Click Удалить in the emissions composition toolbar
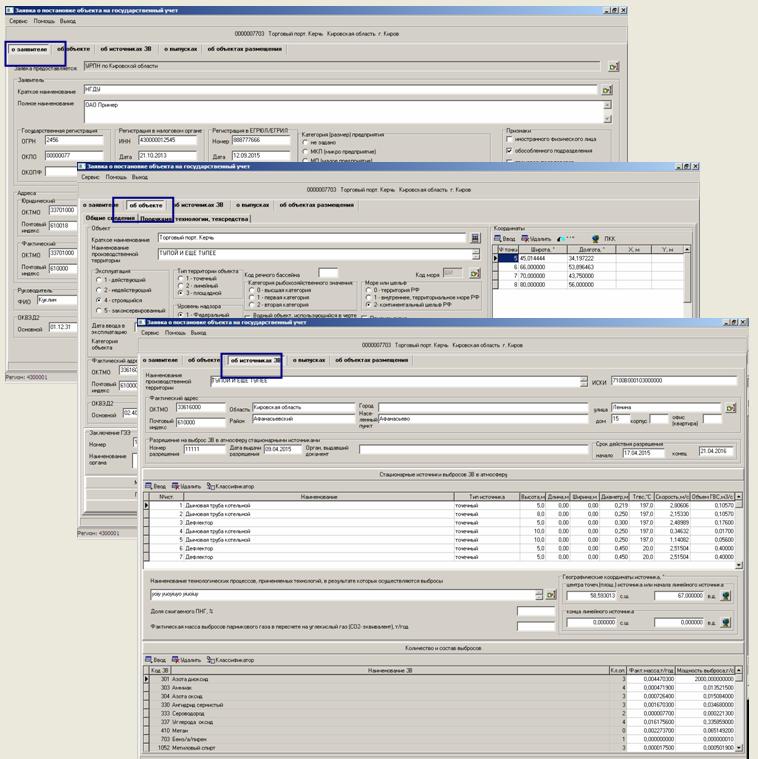The height and width of the screenshot is (759, 758). tap(186, 660)
